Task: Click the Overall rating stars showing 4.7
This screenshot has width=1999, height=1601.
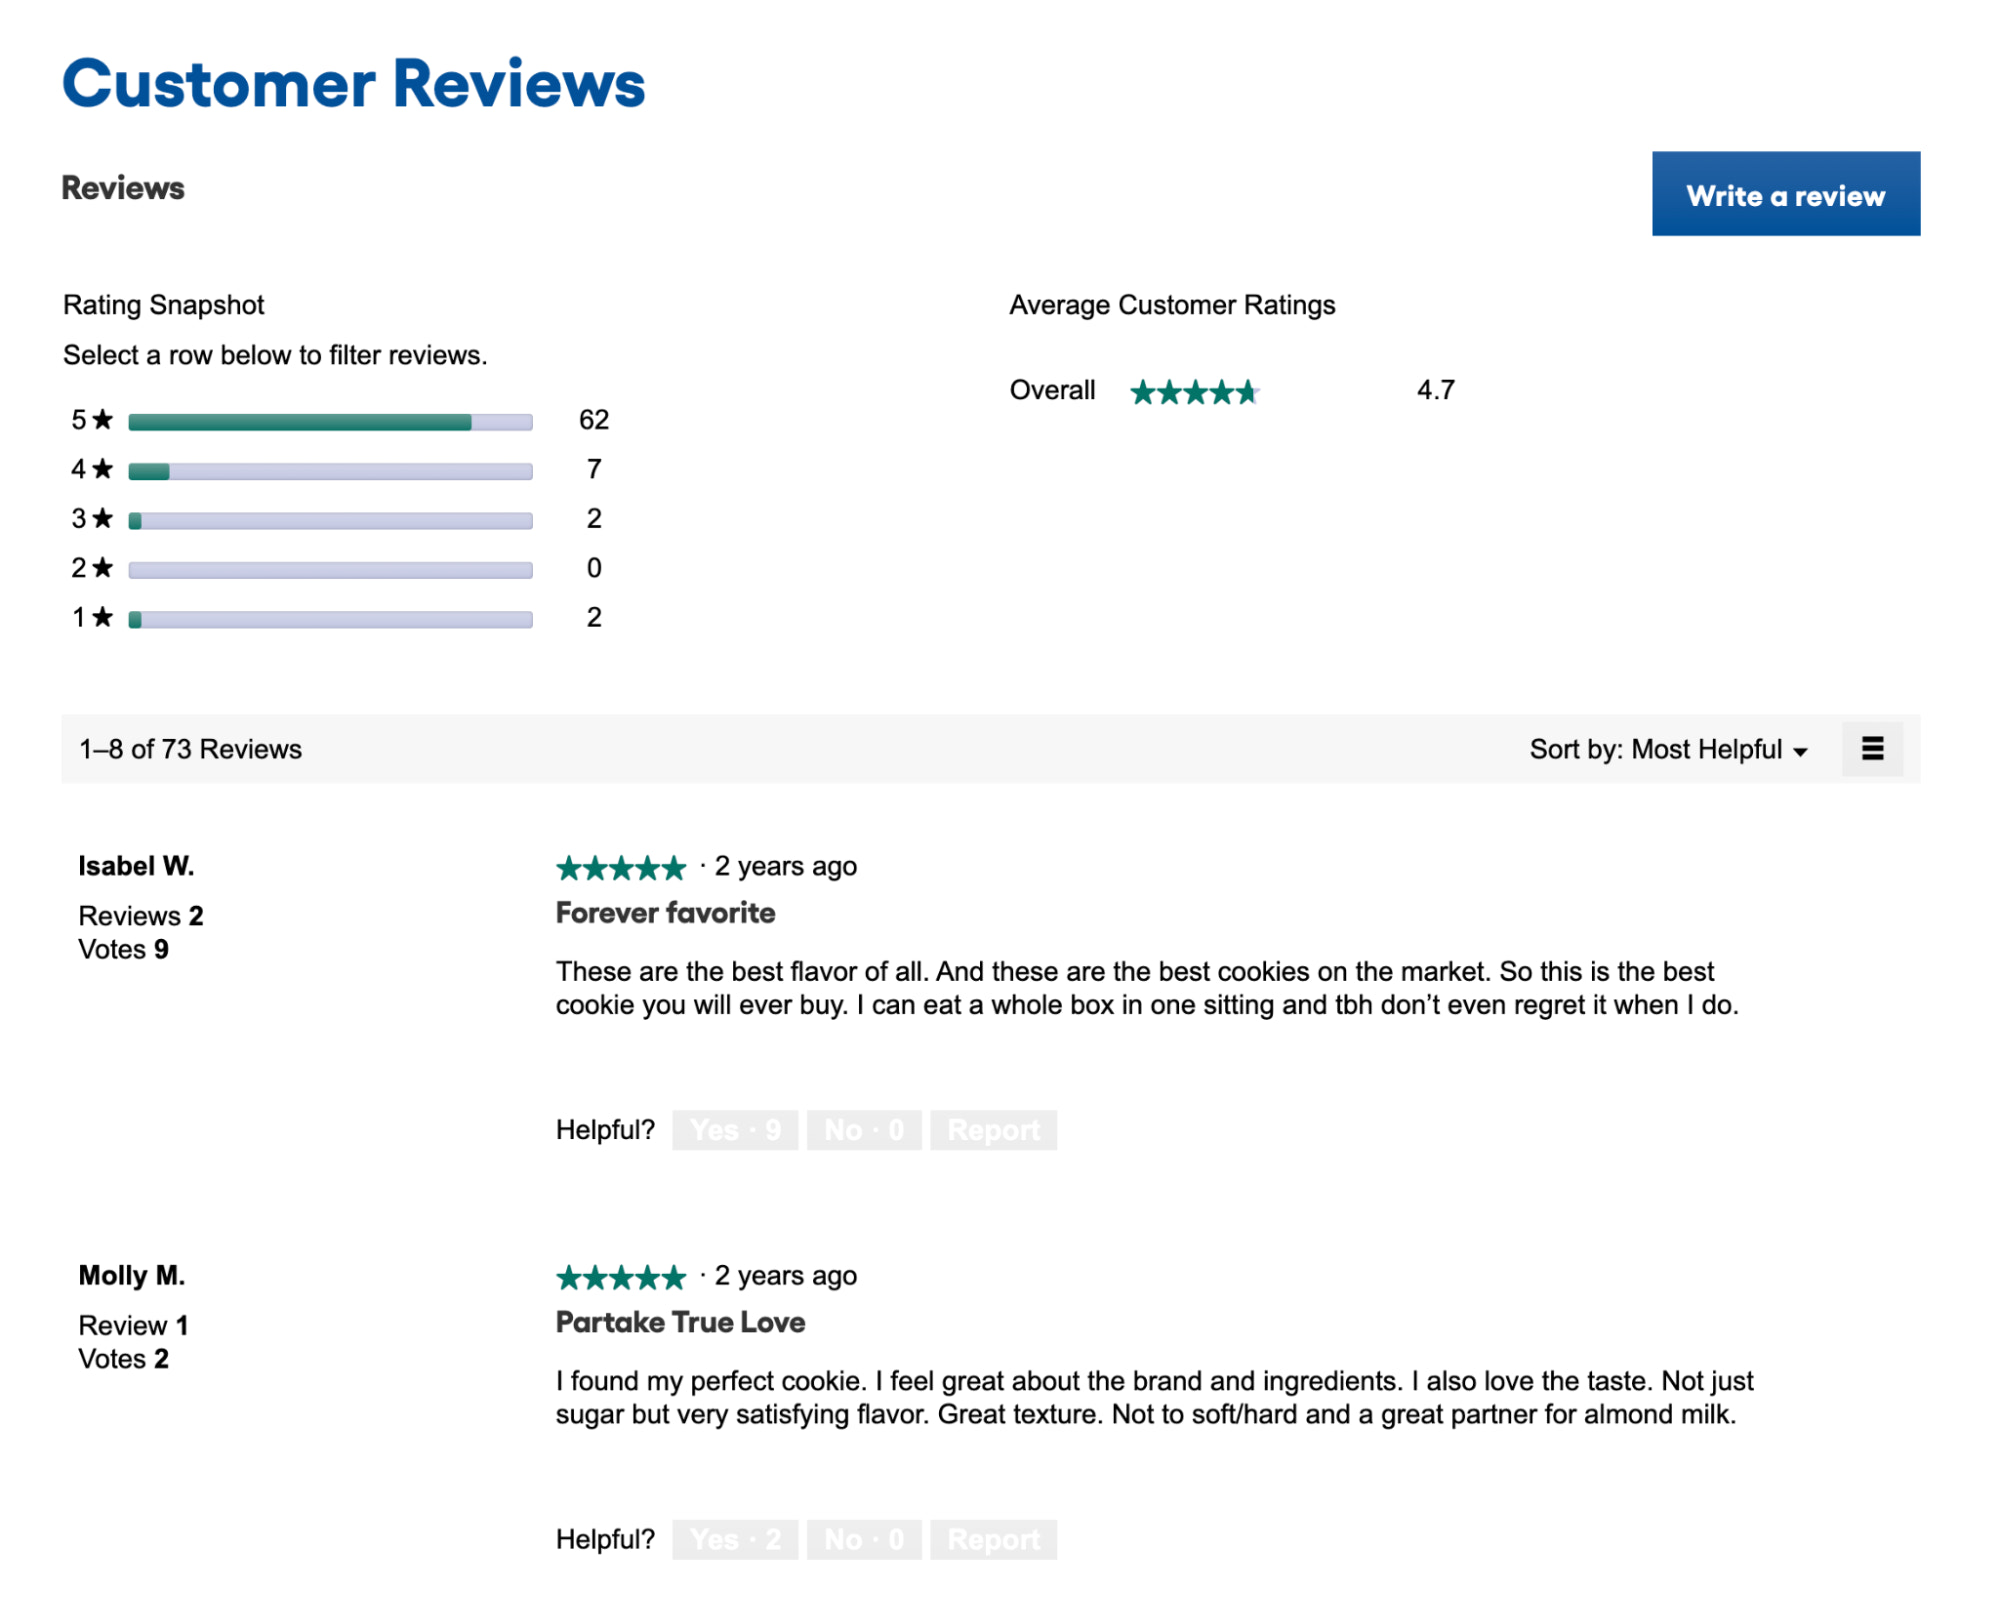Action: [x=1194, y=391]
